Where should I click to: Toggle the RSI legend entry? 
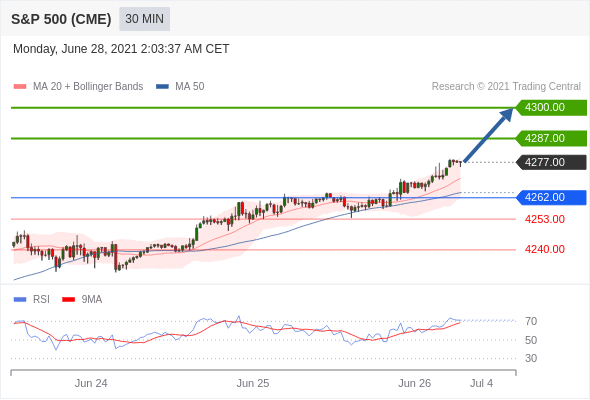coord(32,300)
